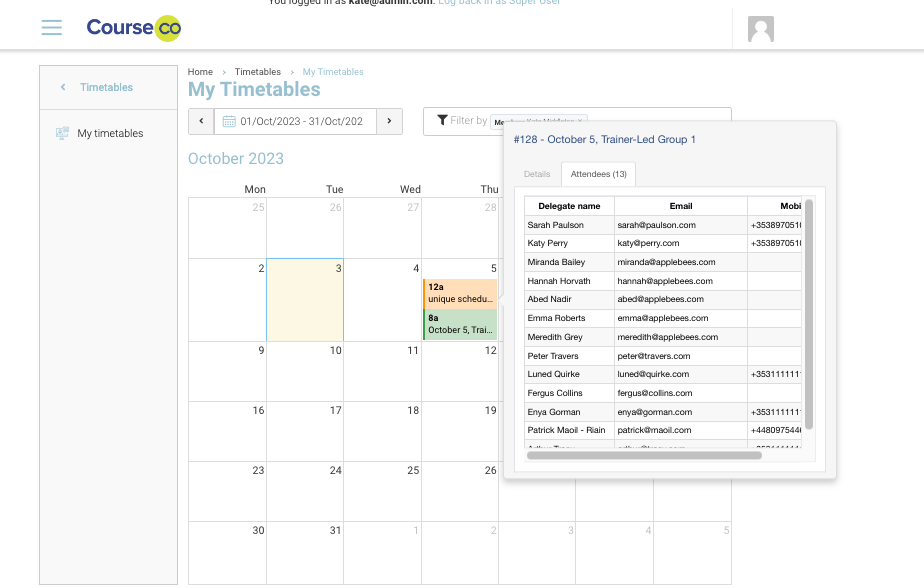Screen dimensions: 924x588
Task: Click the calendar icon in date range
Action: coord(229,121)
